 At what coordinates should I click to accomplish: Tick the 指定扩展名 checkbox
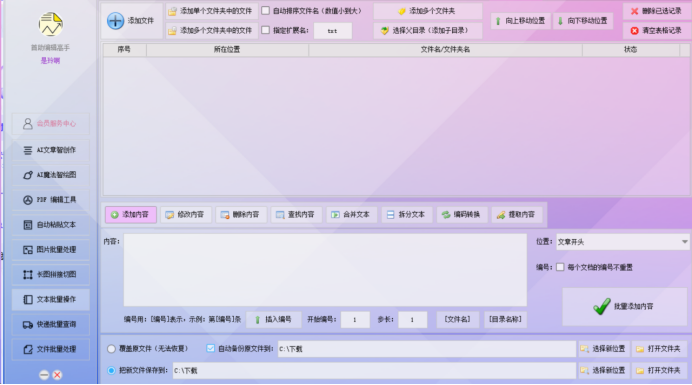[266, 30]
